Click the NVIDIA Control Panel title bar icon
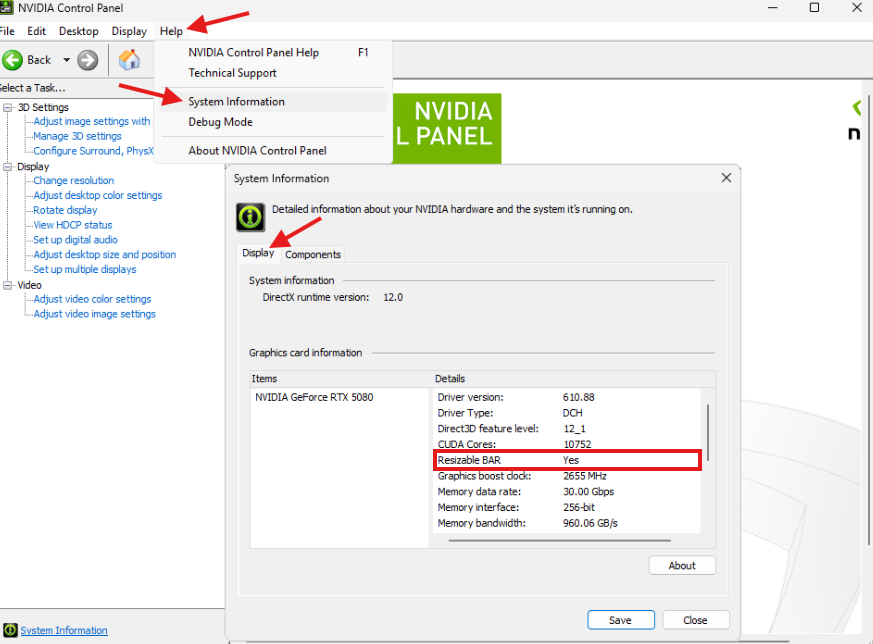Viewport: 873px width, 644px height. point(6,8)
